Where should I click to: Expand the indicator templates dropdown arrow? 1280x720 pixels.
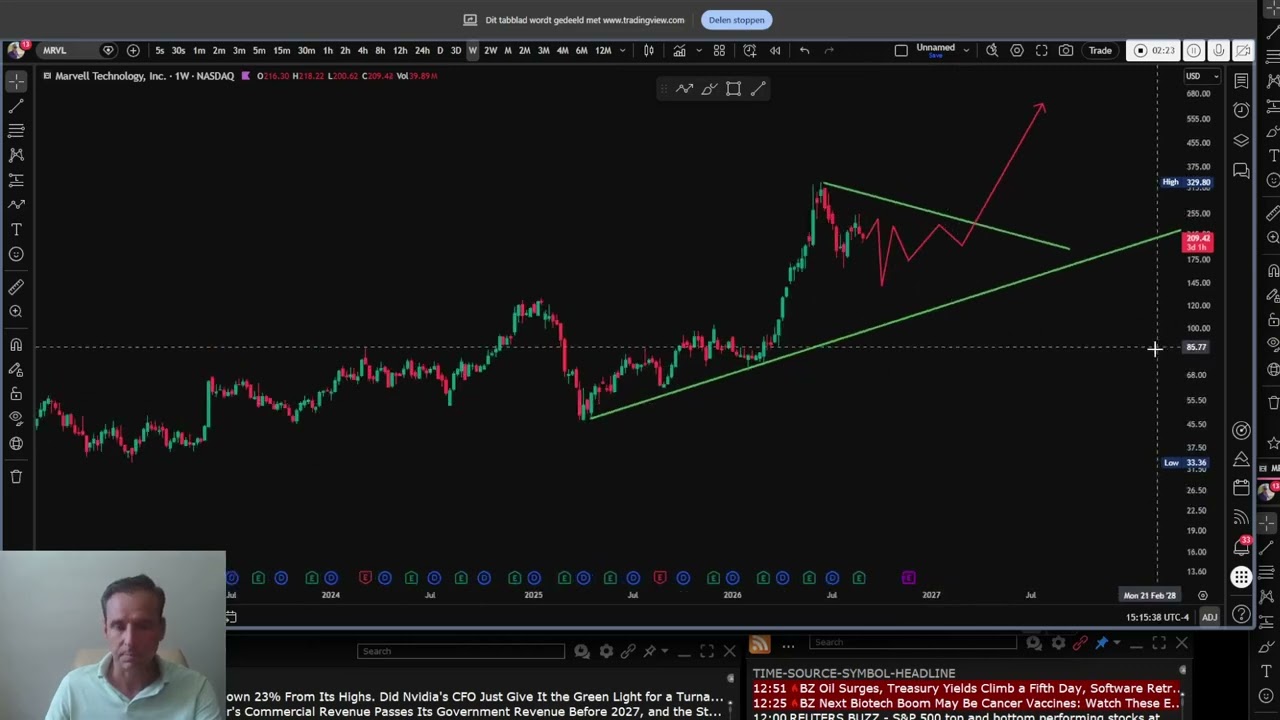click(x=698, y=50)
